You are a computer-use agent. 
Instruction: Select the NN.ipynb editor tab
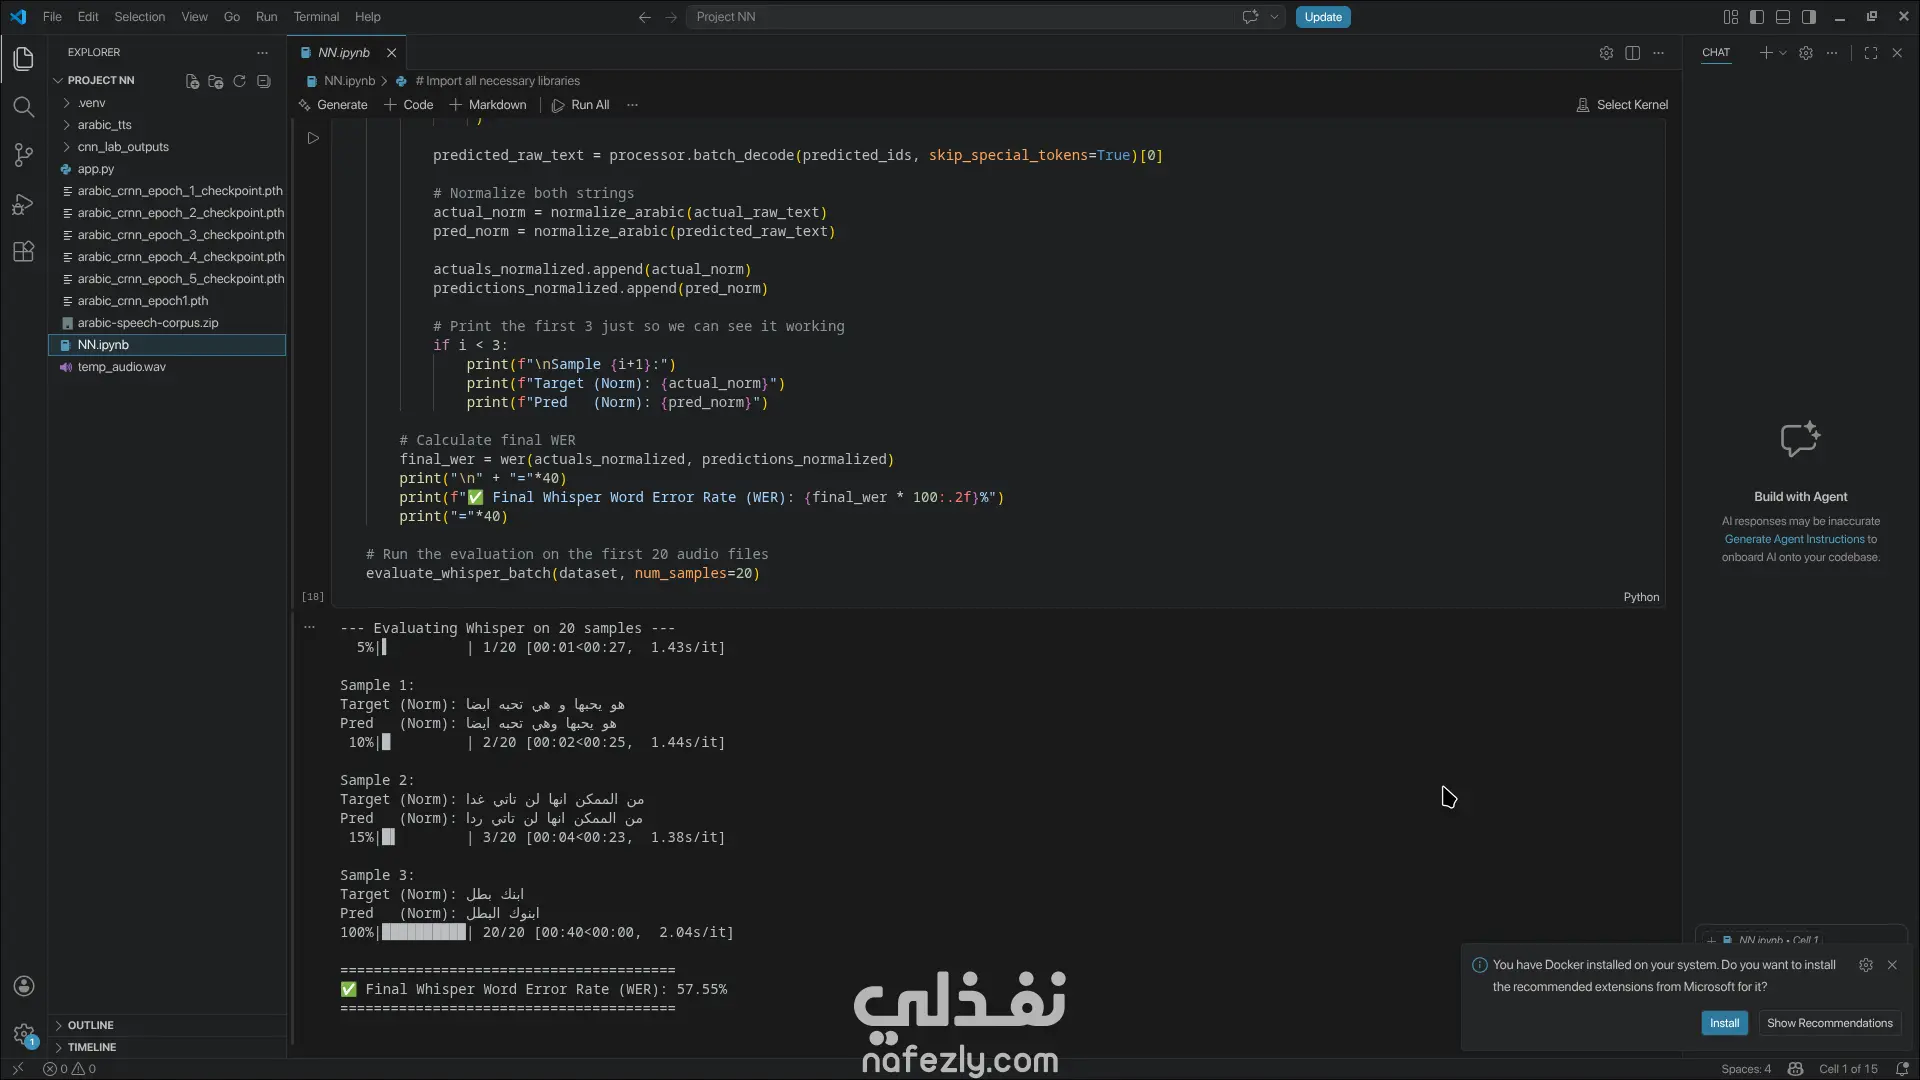344,53
